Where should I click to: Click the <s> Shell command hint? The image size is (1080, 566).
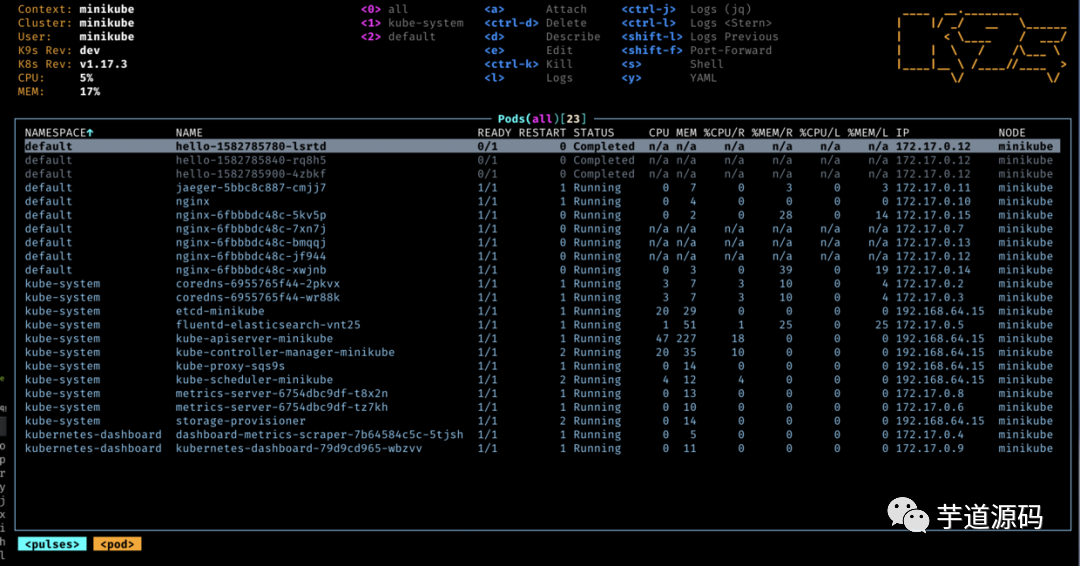coord(672,64)
